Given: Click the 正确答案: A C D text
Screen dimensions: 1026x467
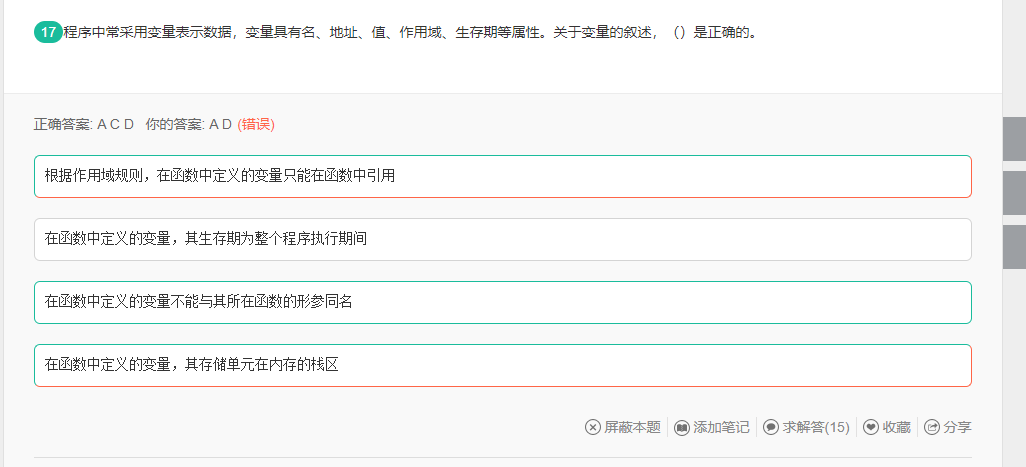Looking at the screenshot, I should click(84, 124).
